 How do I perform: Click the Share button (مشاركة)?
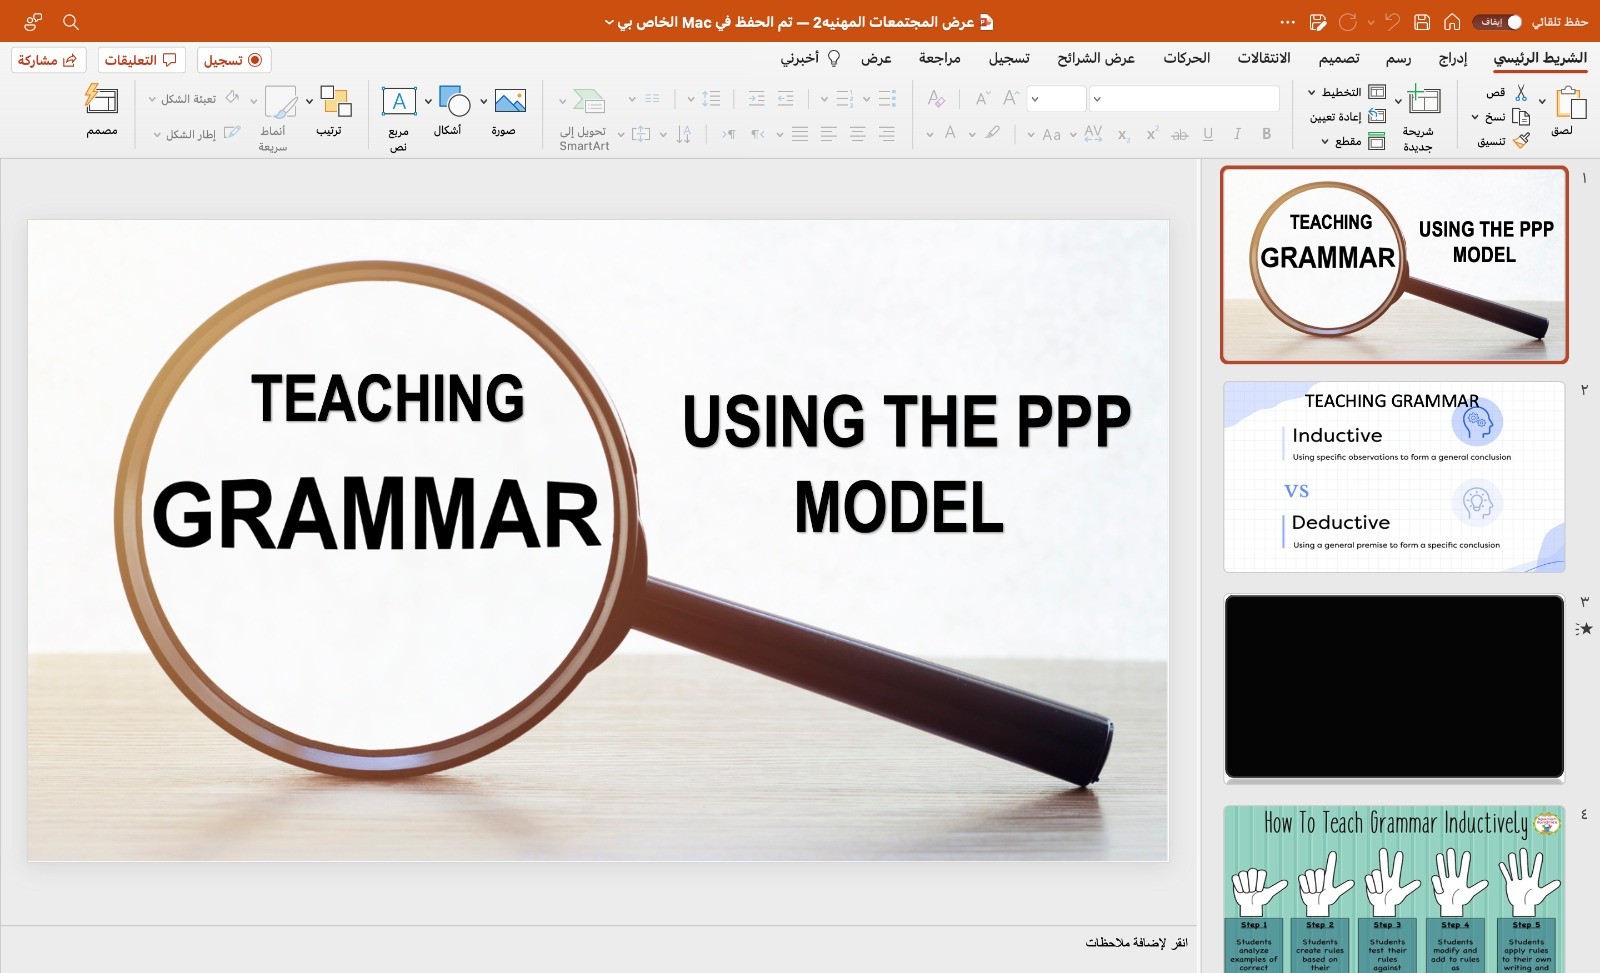[48, 60]
